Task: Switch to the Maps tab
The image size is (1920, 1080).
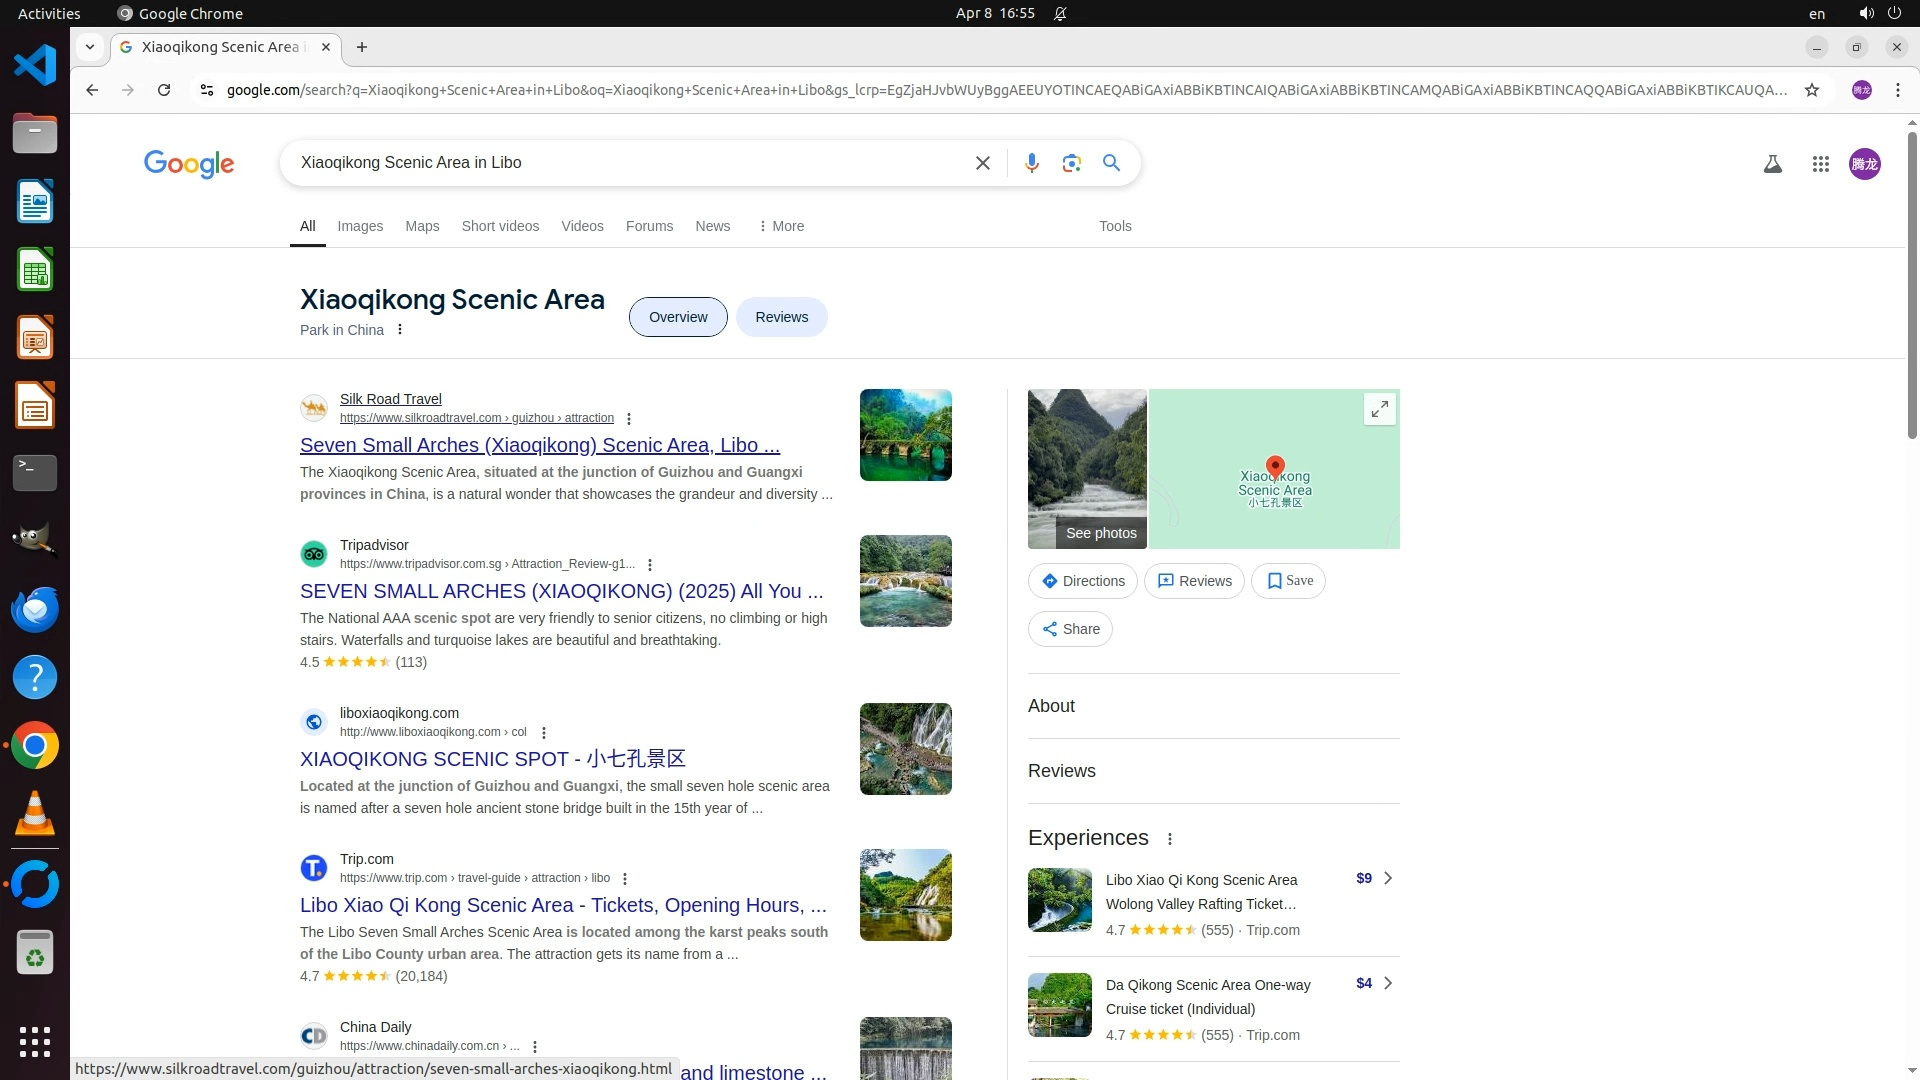Action: (422, 226)
